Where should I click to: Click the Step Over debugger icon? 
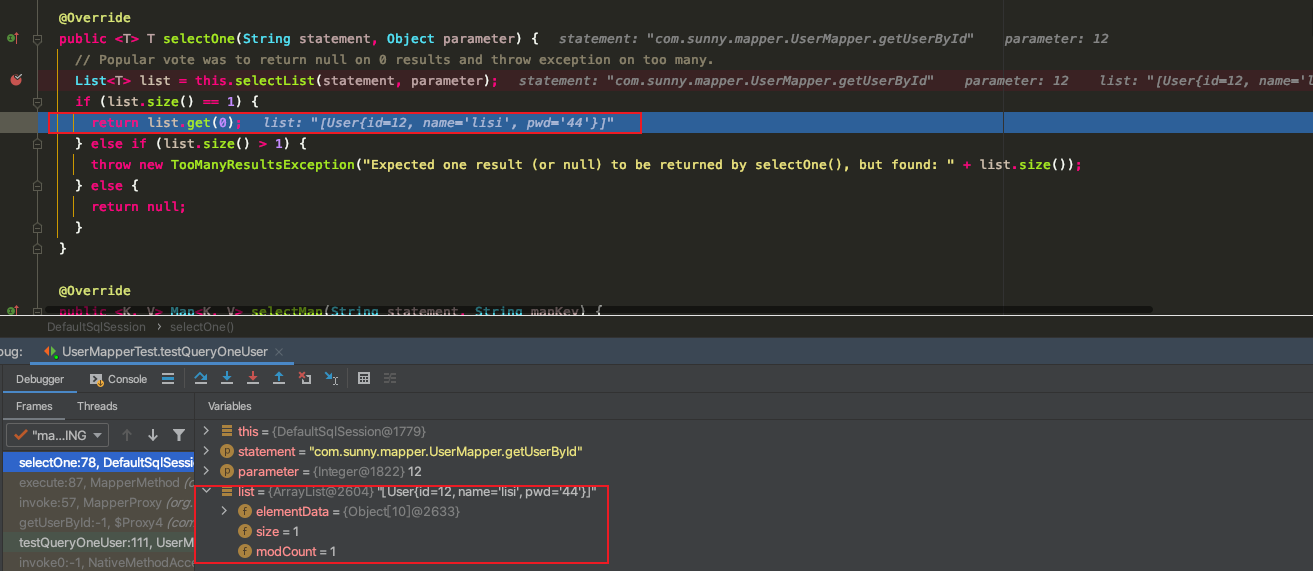tap(201, 379)
